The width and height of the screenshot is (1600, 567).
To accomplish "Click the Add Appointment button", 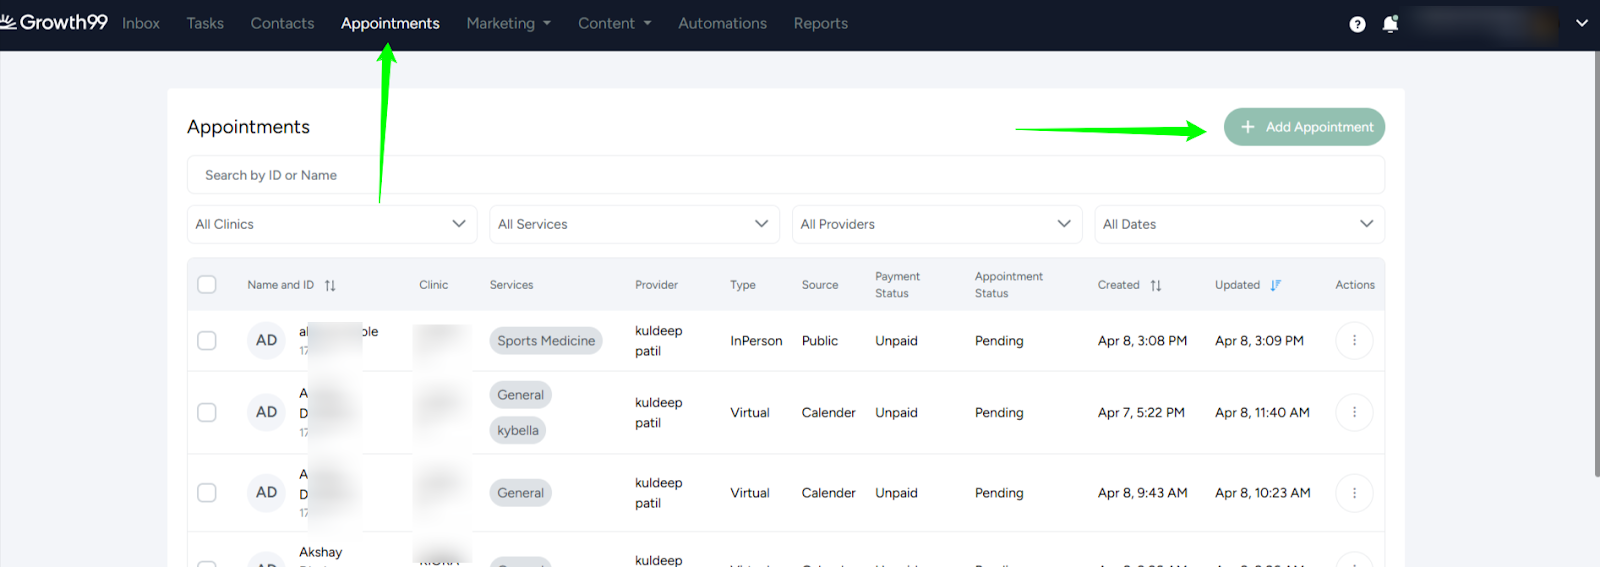I will pyautogui.click(x=1304, y=127).
